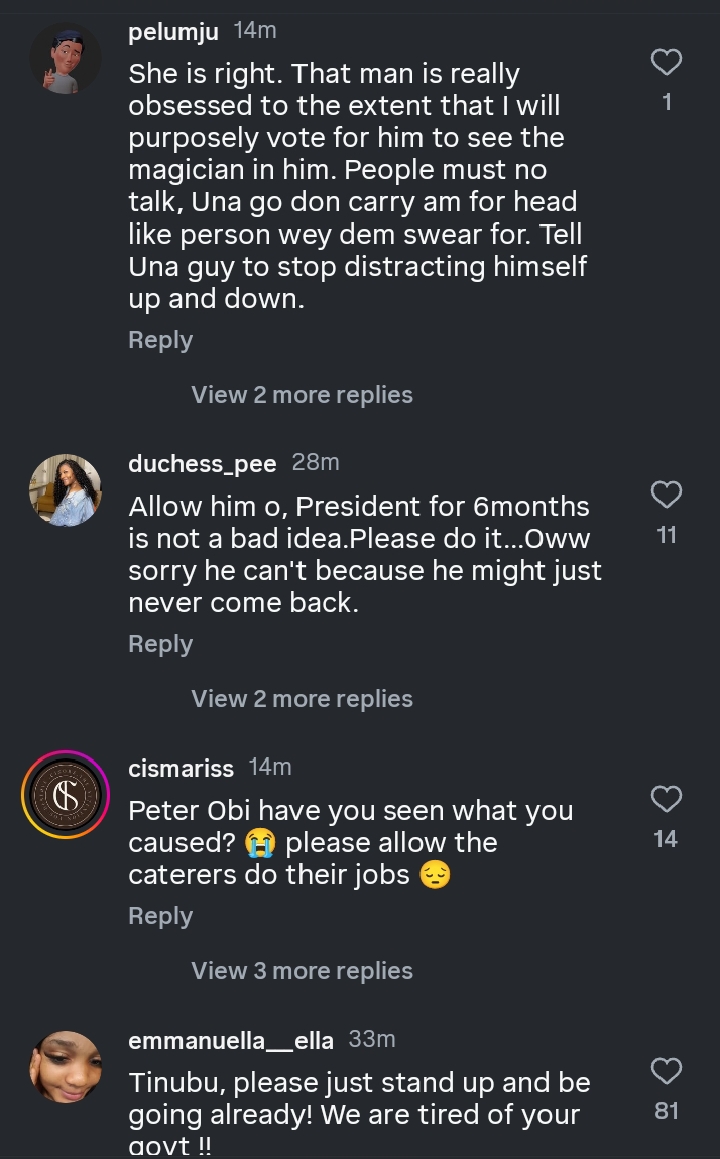This screenshot has height=1159, width=720.
Task: Like cismariss's comment about Peter Obi
Action: click(666, 799)
